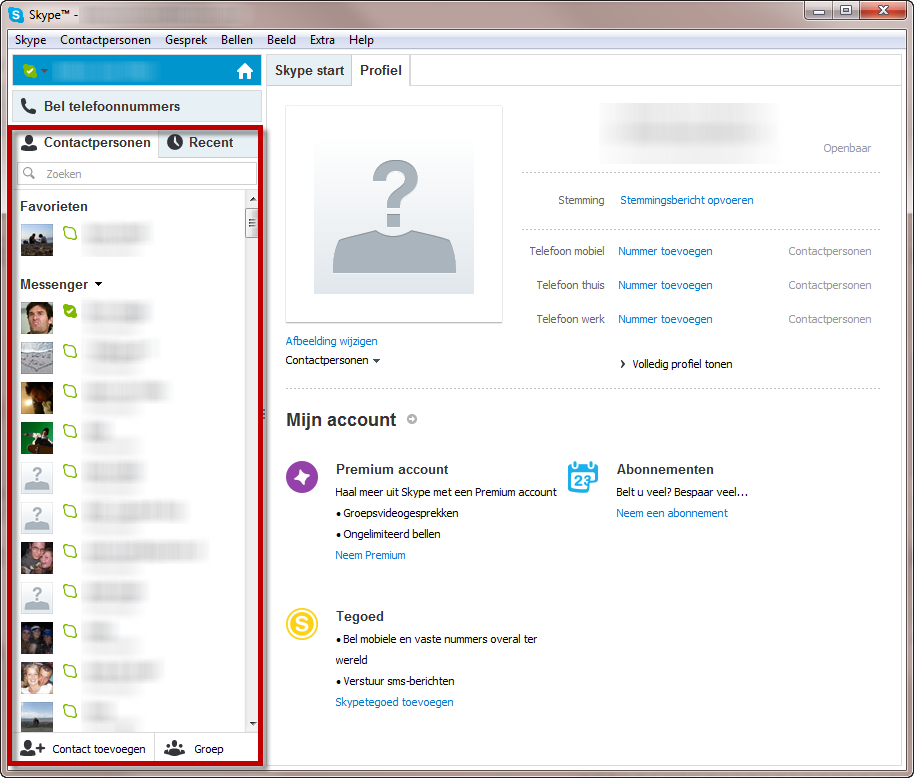914x778 pixels.
Task: Open the Contactpersonen menu in the menu bar
Action: pyautogui.click(x=106, y=40)
